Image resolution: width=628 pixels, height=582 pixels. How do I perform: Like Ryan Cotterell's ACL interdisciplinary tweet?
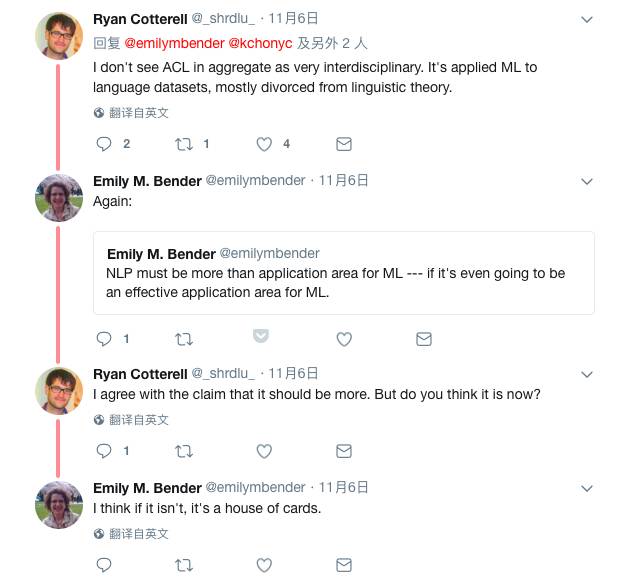tap(264, 144)
